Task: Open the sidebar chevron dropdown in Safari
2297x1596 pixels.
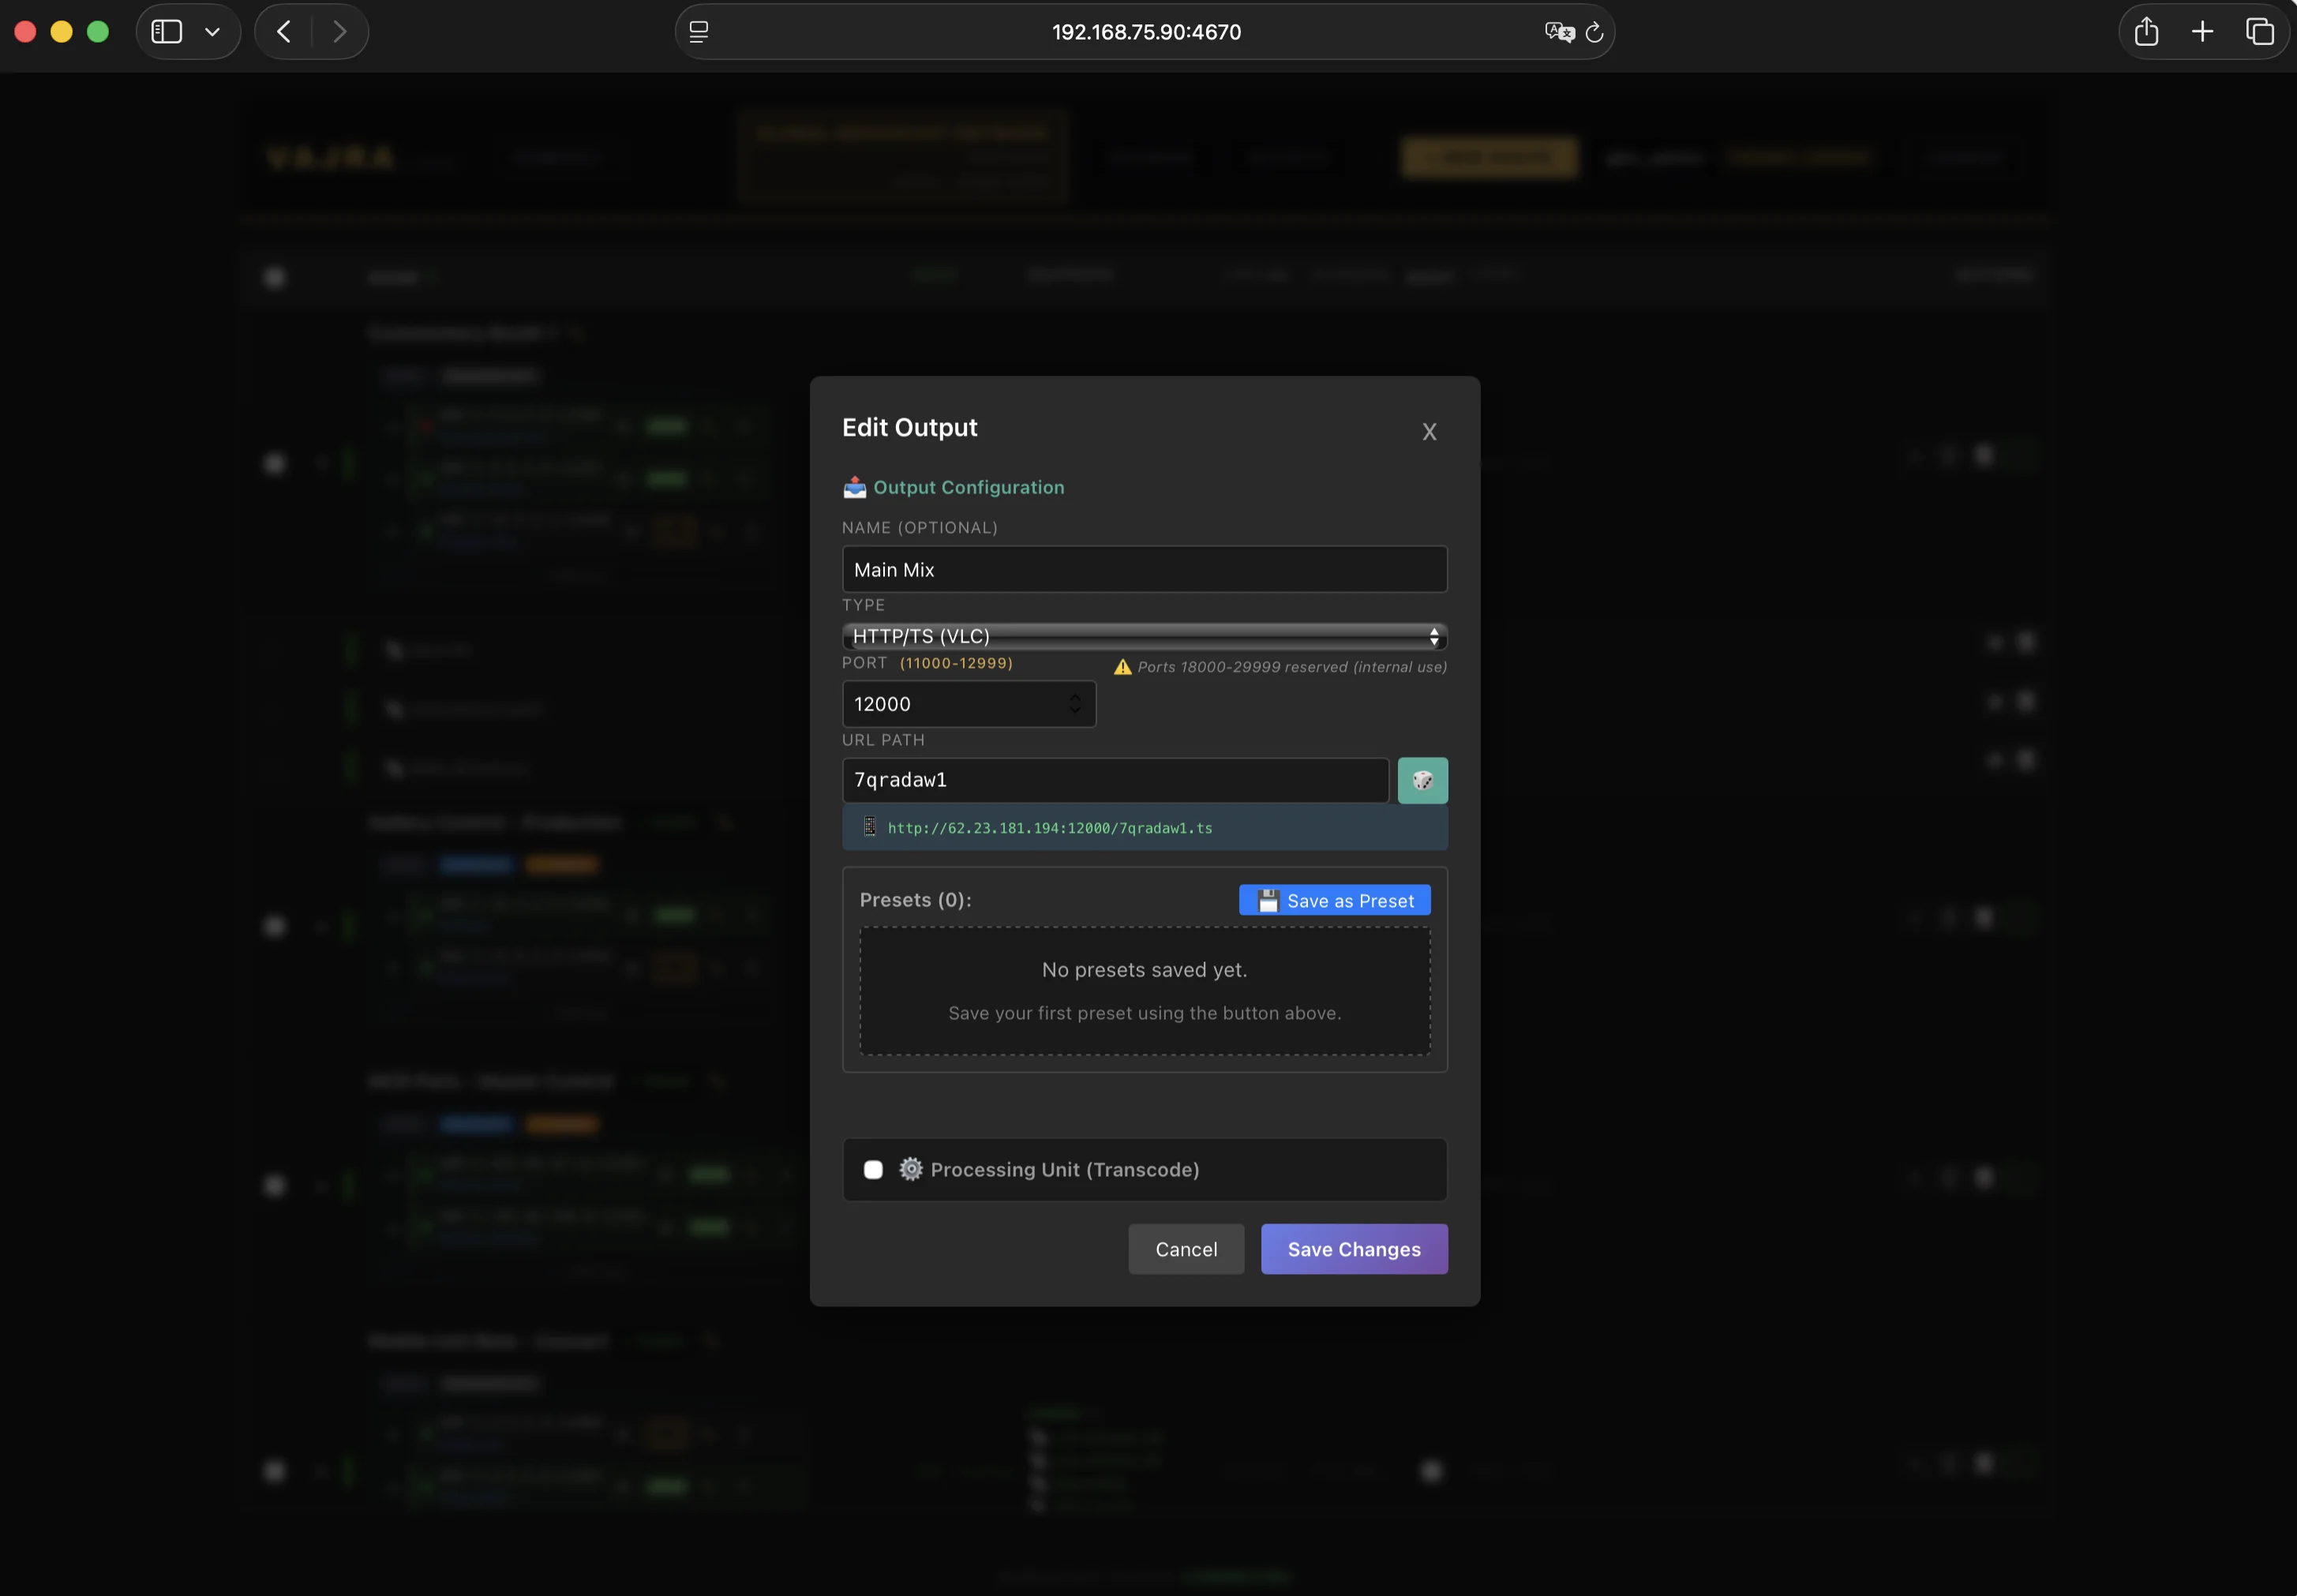Action: (212, 31)
